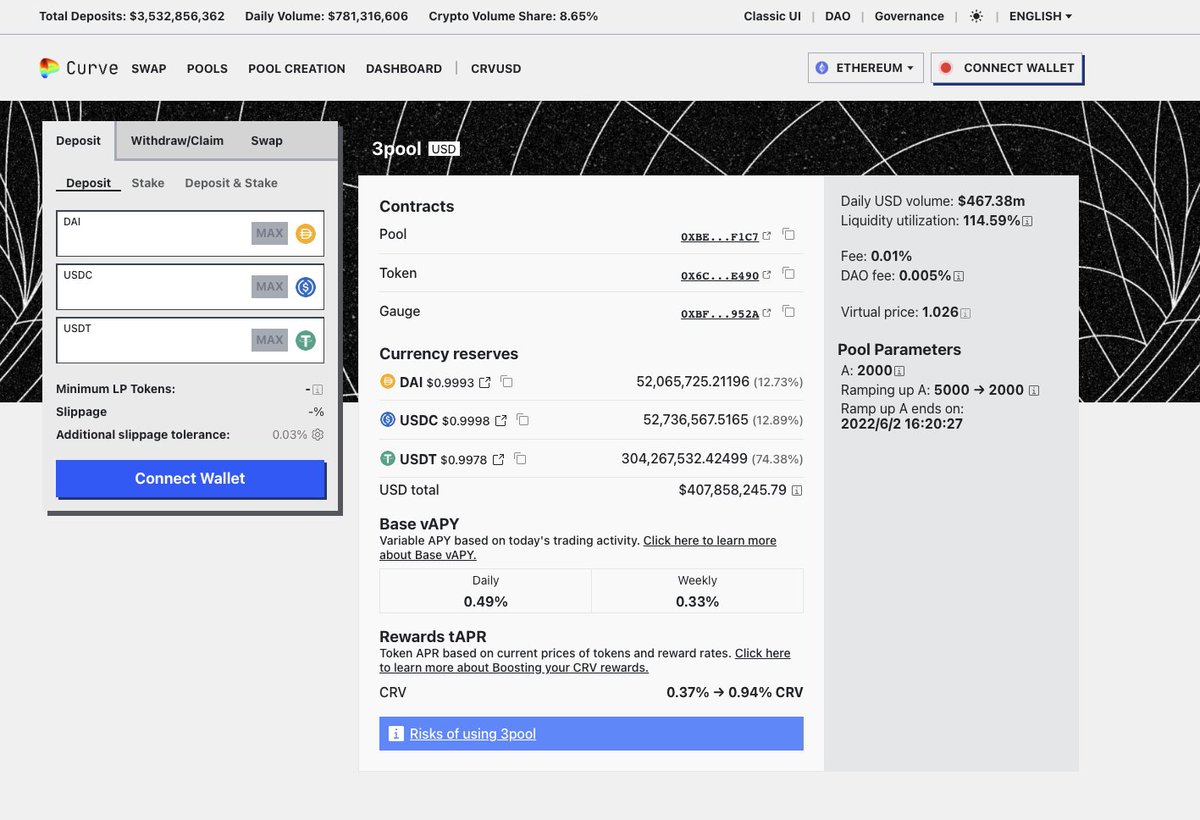Click the CONNECT WALLET header button

1007,68
